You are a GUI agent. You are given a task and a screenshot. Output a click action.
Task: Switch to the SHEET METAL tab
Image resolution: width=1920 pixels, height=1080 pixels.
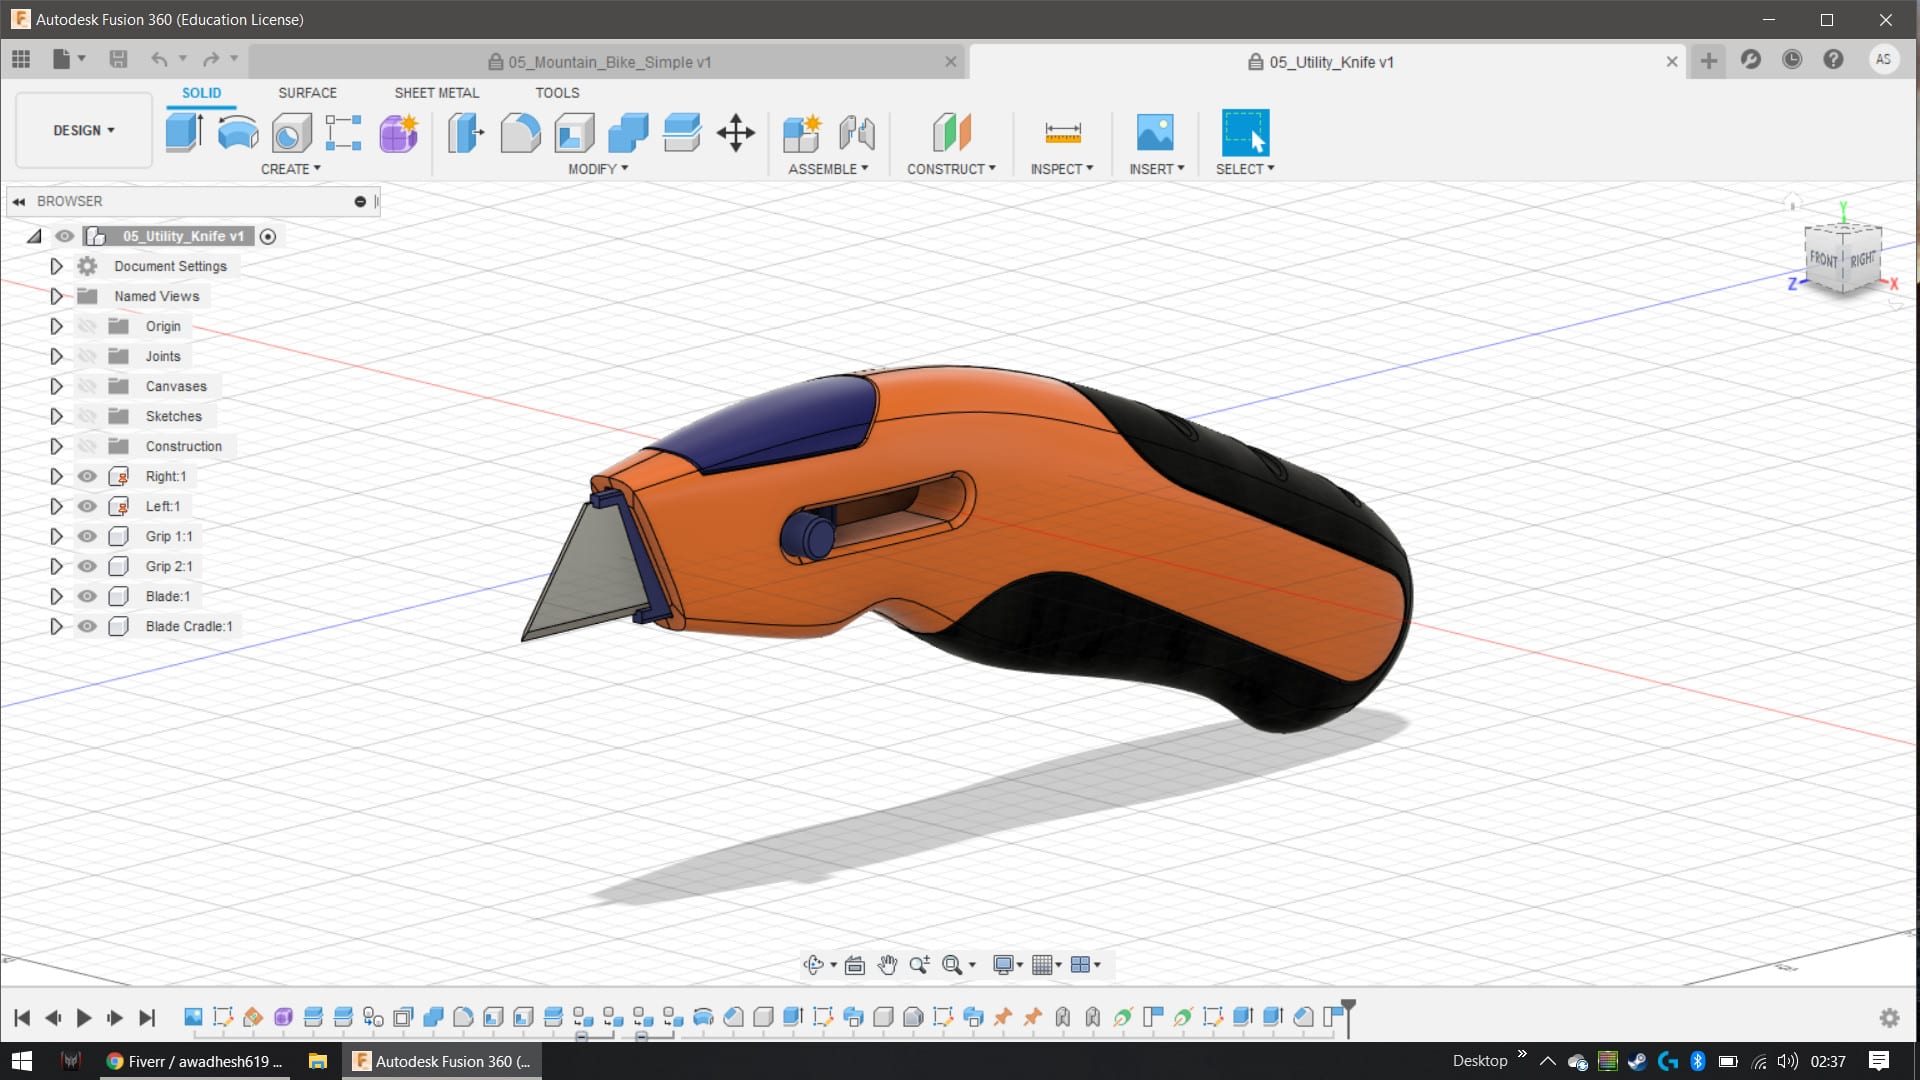click(436, 92)
